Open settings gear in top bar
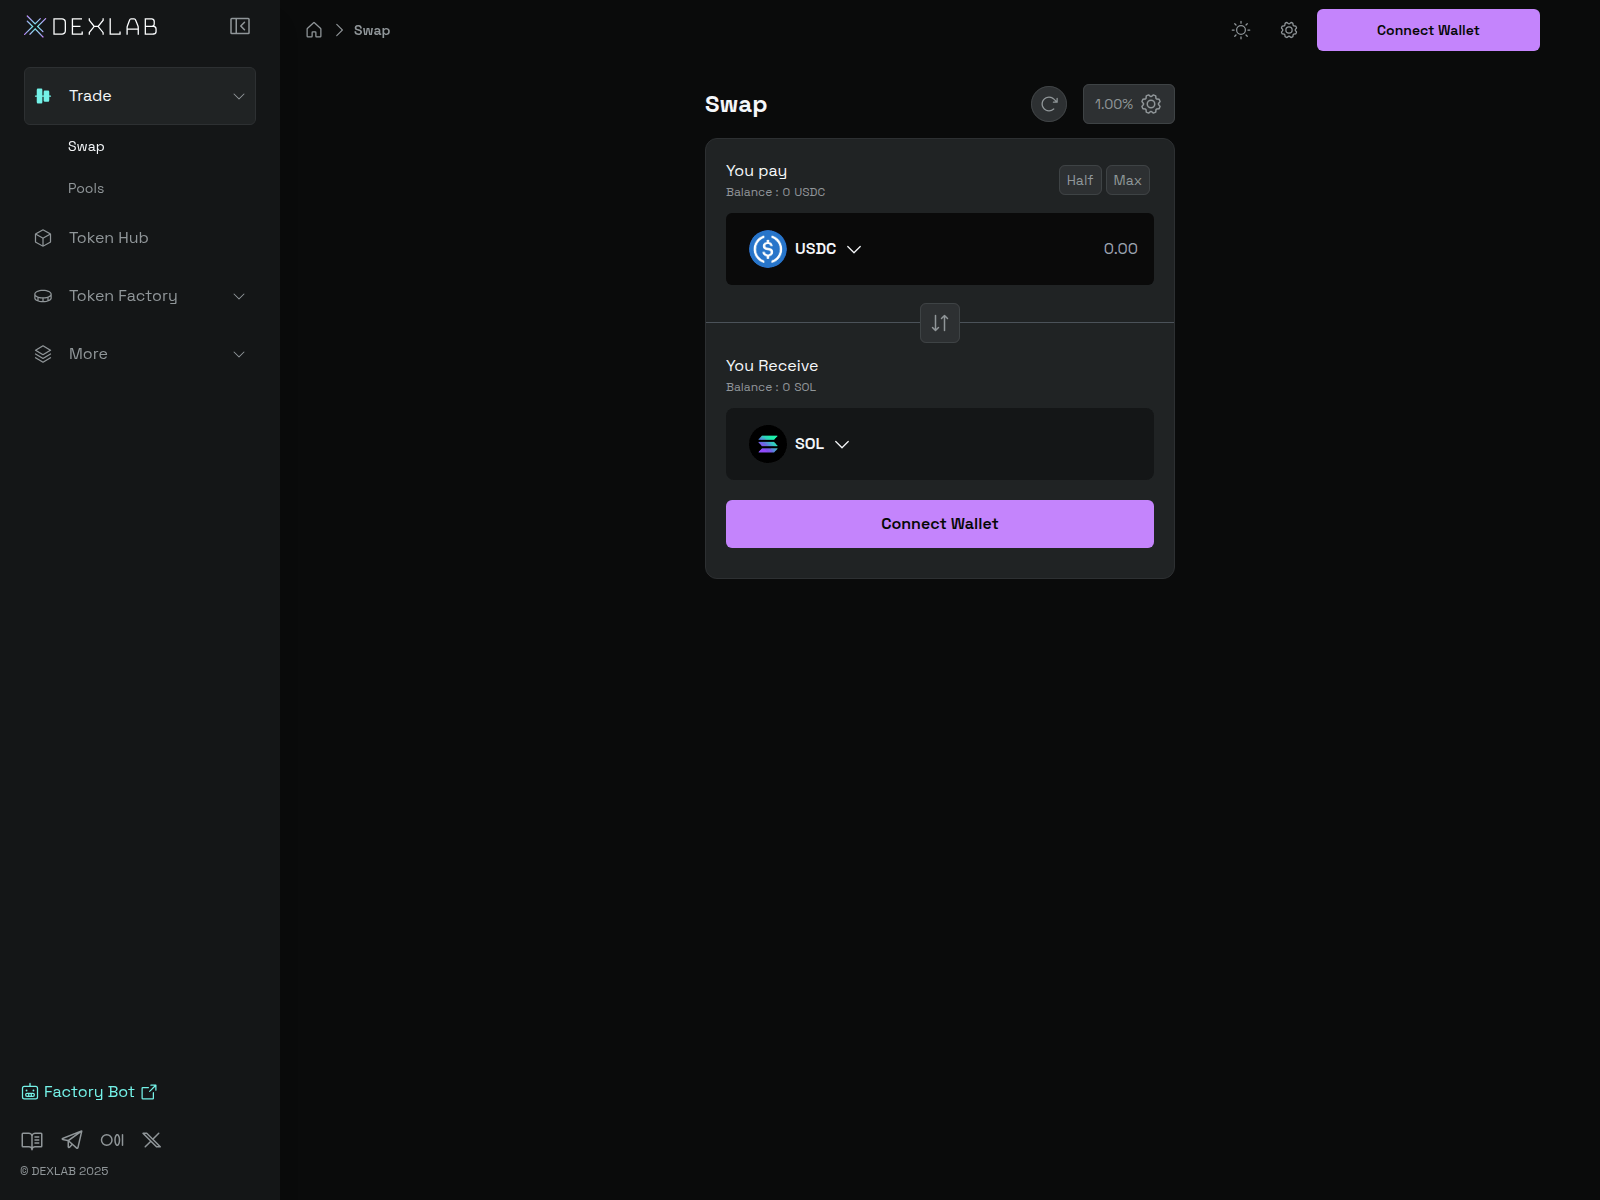The image size is (1600, 1200). tap(1289, 30)
